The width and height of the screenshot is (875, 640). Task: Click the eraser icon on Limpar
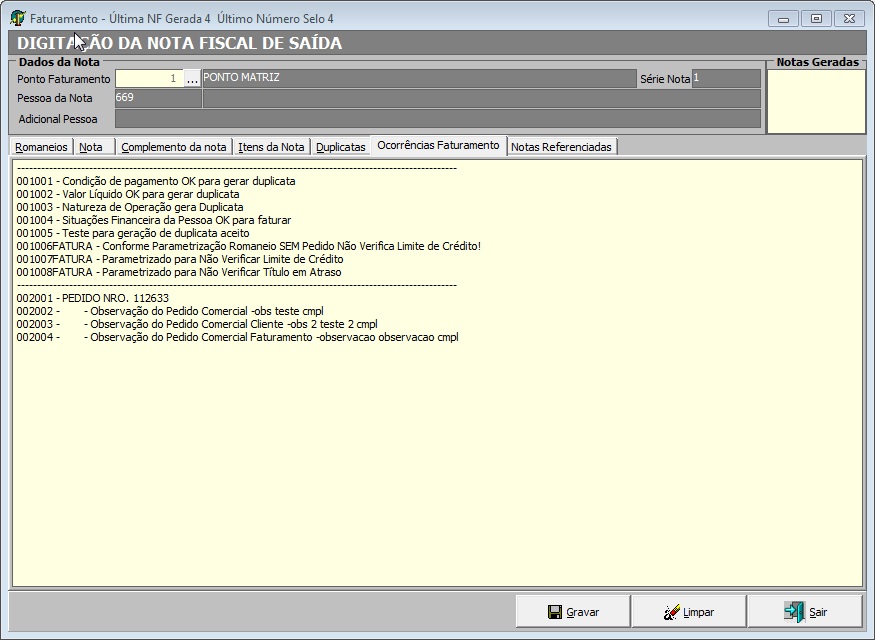(x=671, y=612)
